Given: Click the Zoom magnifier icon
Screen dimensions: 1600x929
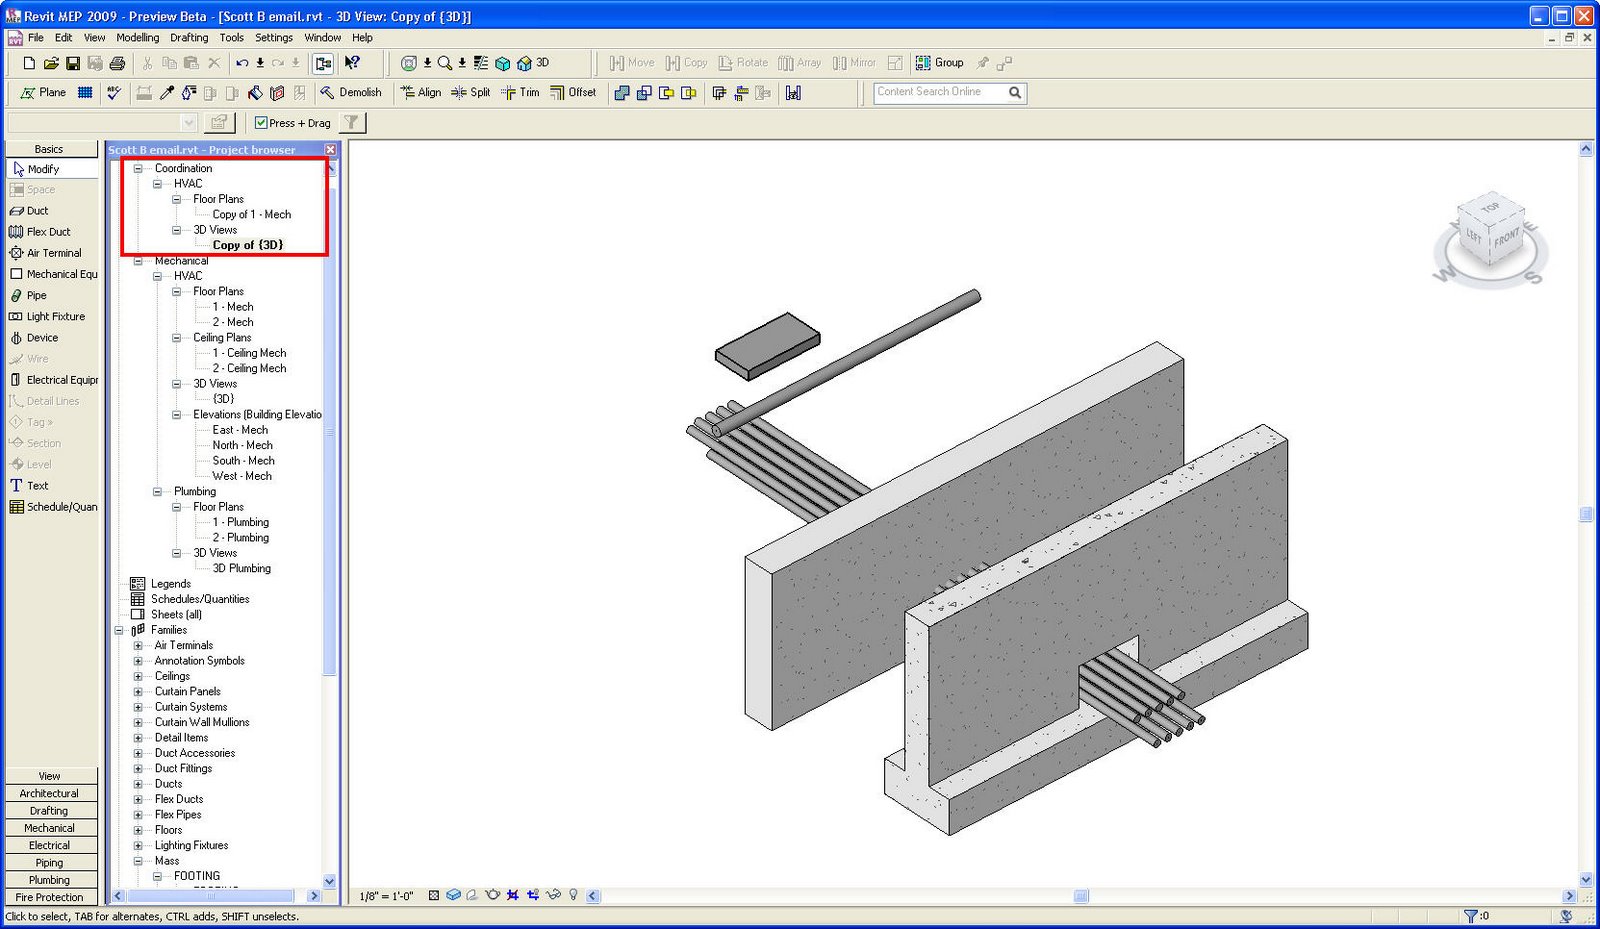Looking at the screenshot, I should tap(444, 63).
